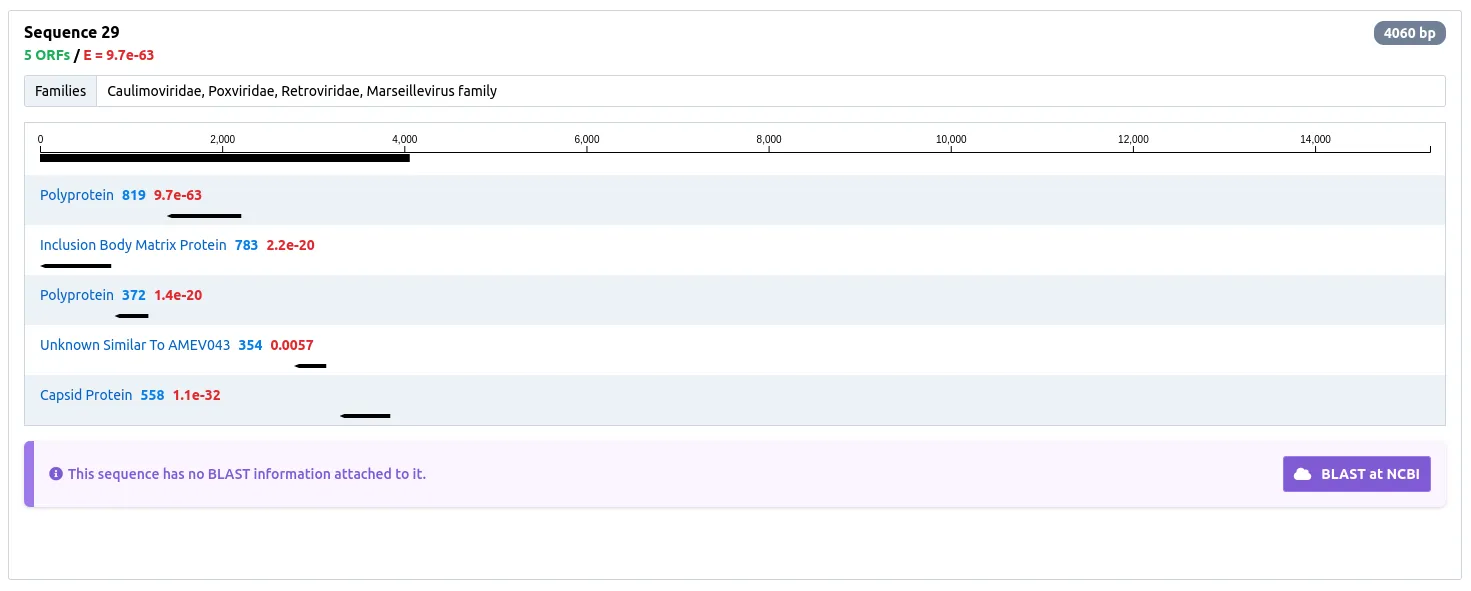Select the Families tab header
The image size is (1471, 591).
[x=59, y=90]
